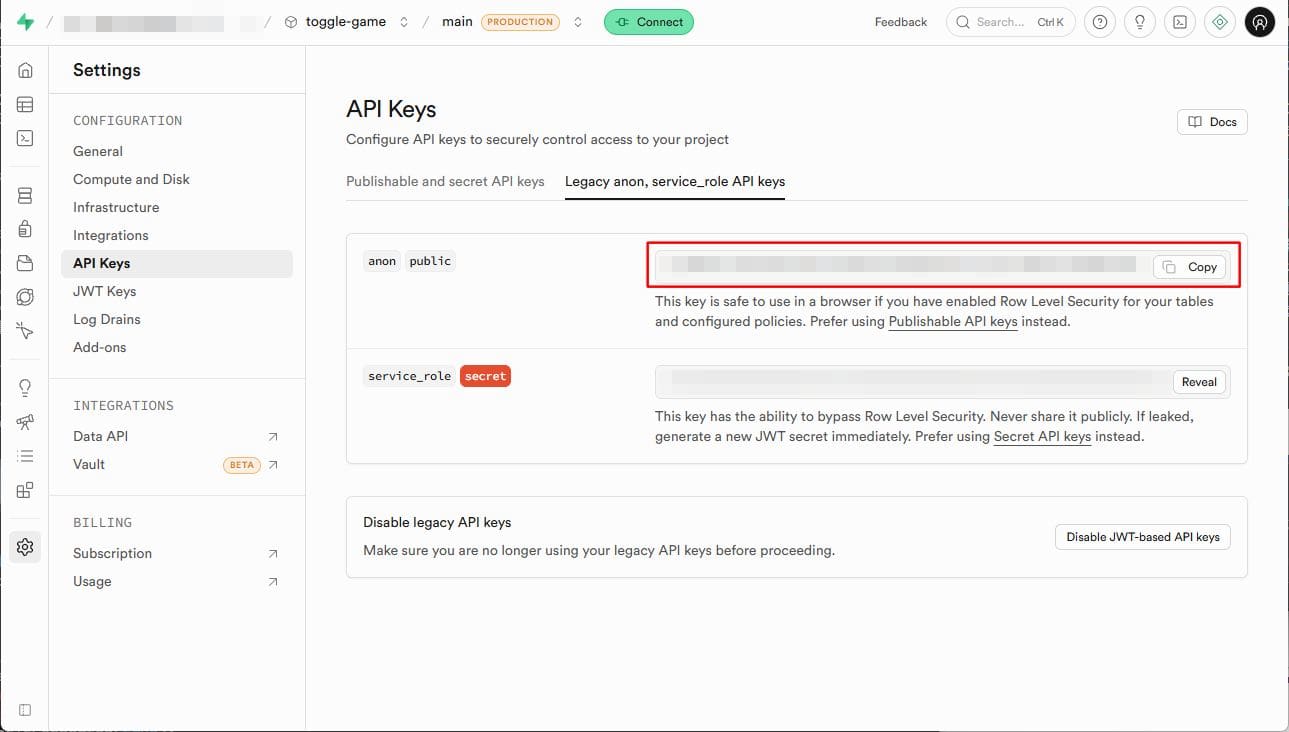The height and width of the screenshot is (732, 1289).
Task: Open the SQL Editor sidebar icon
Action: click(x=25, y=138)
